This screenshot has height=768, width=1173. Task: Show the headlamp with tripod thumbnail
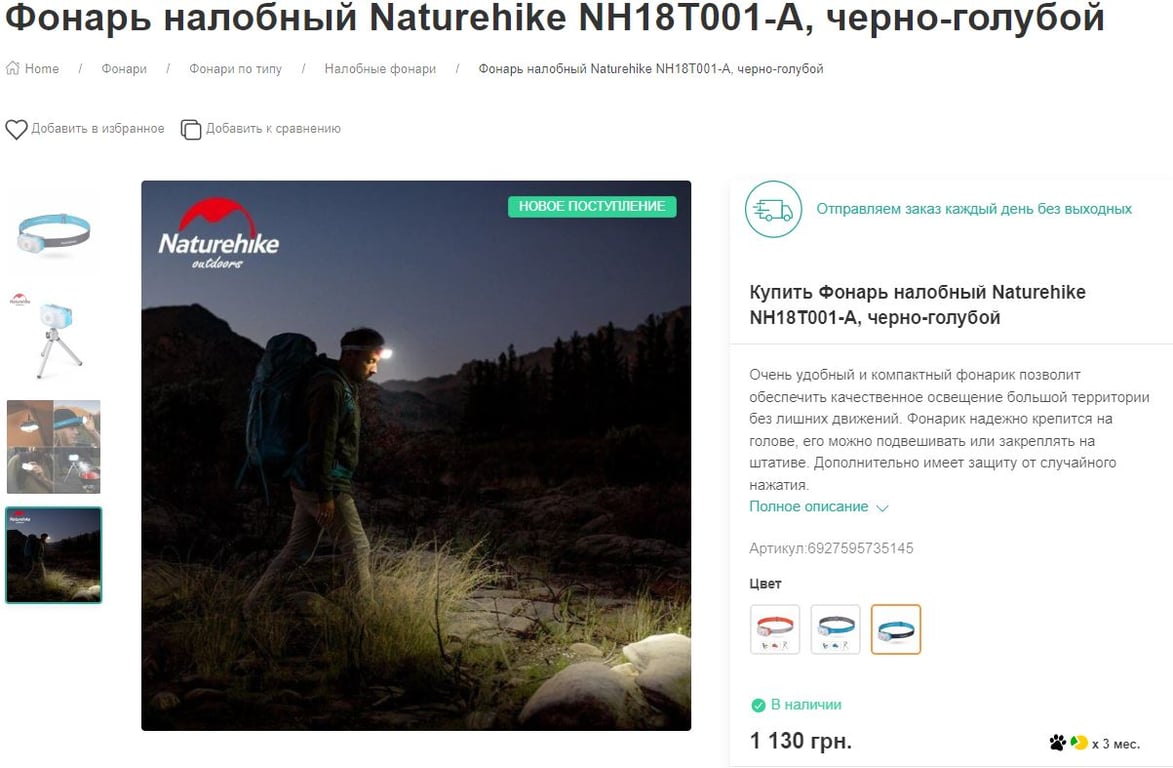[x=53, y=337]
